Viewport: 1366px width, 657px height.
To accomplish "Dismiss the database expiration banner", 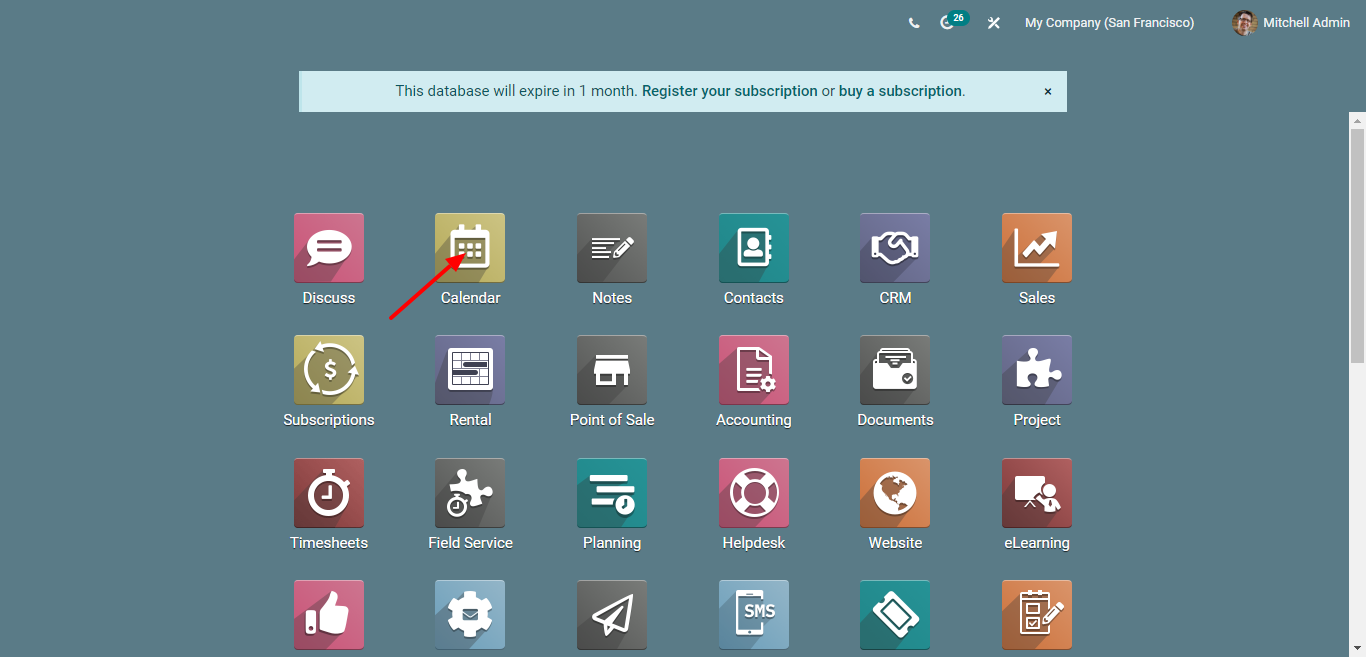I will point(1048,91).
